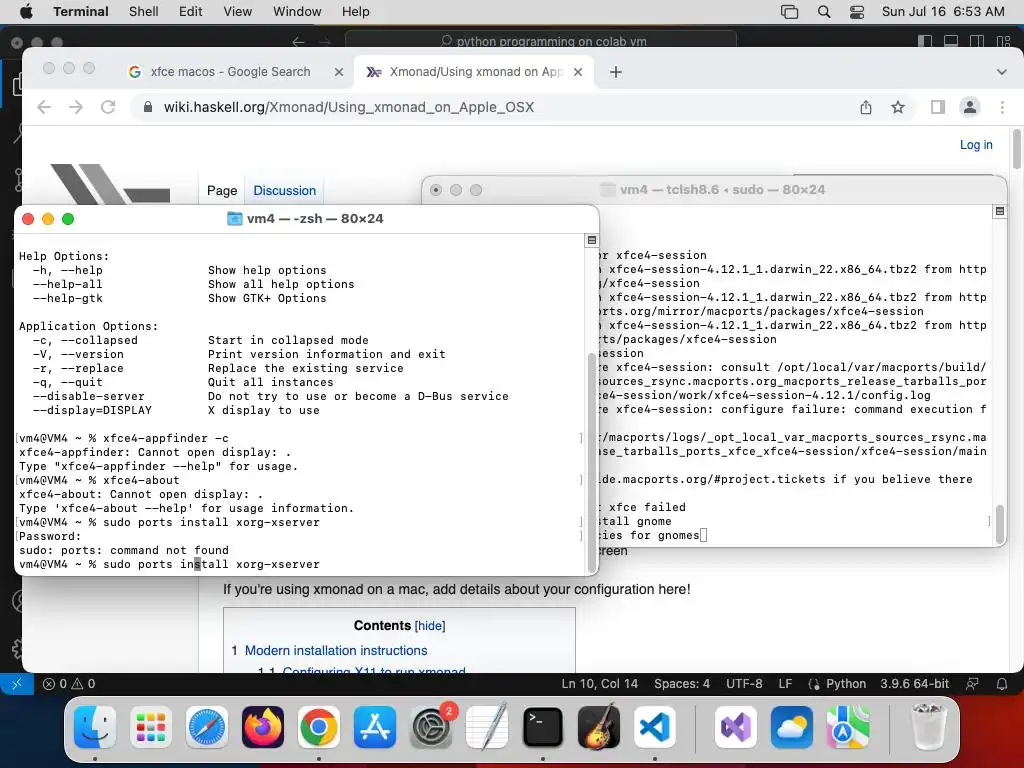Click the LF end-of-line indicator
The image size is (1024, 768).
click(x=785, y=684)
